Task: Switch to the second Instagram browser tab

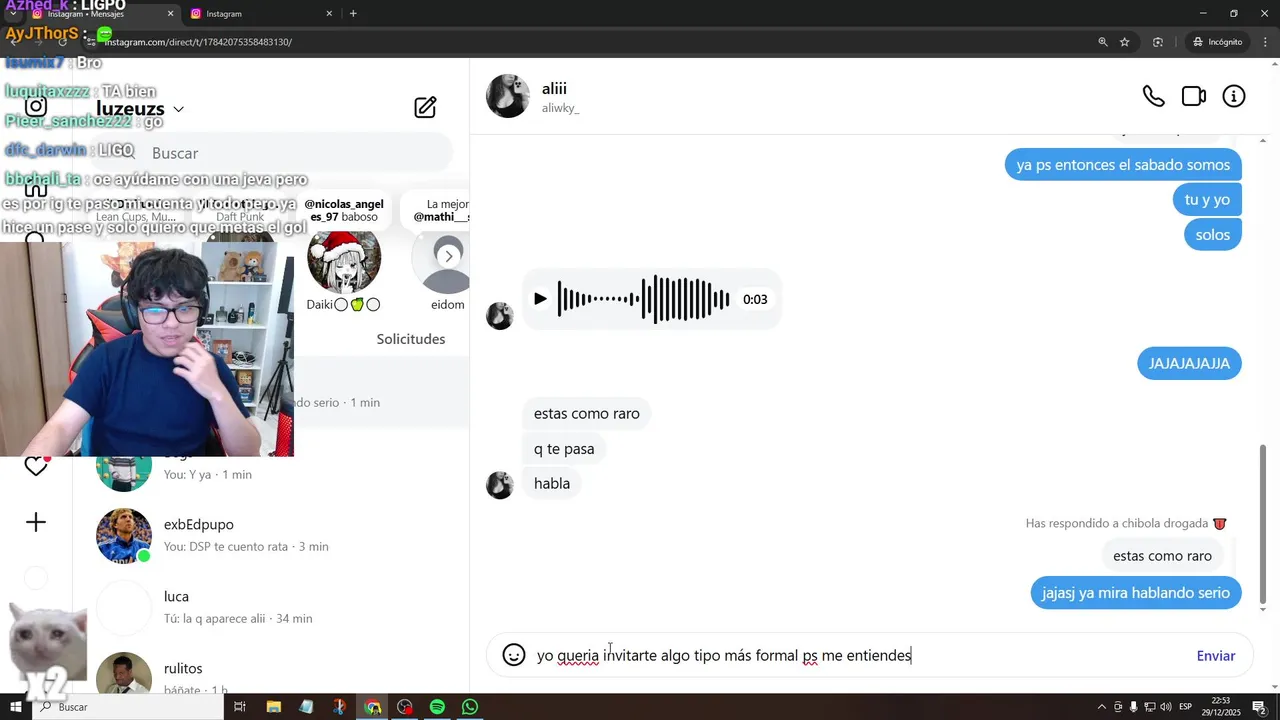Action: [262, 14]
